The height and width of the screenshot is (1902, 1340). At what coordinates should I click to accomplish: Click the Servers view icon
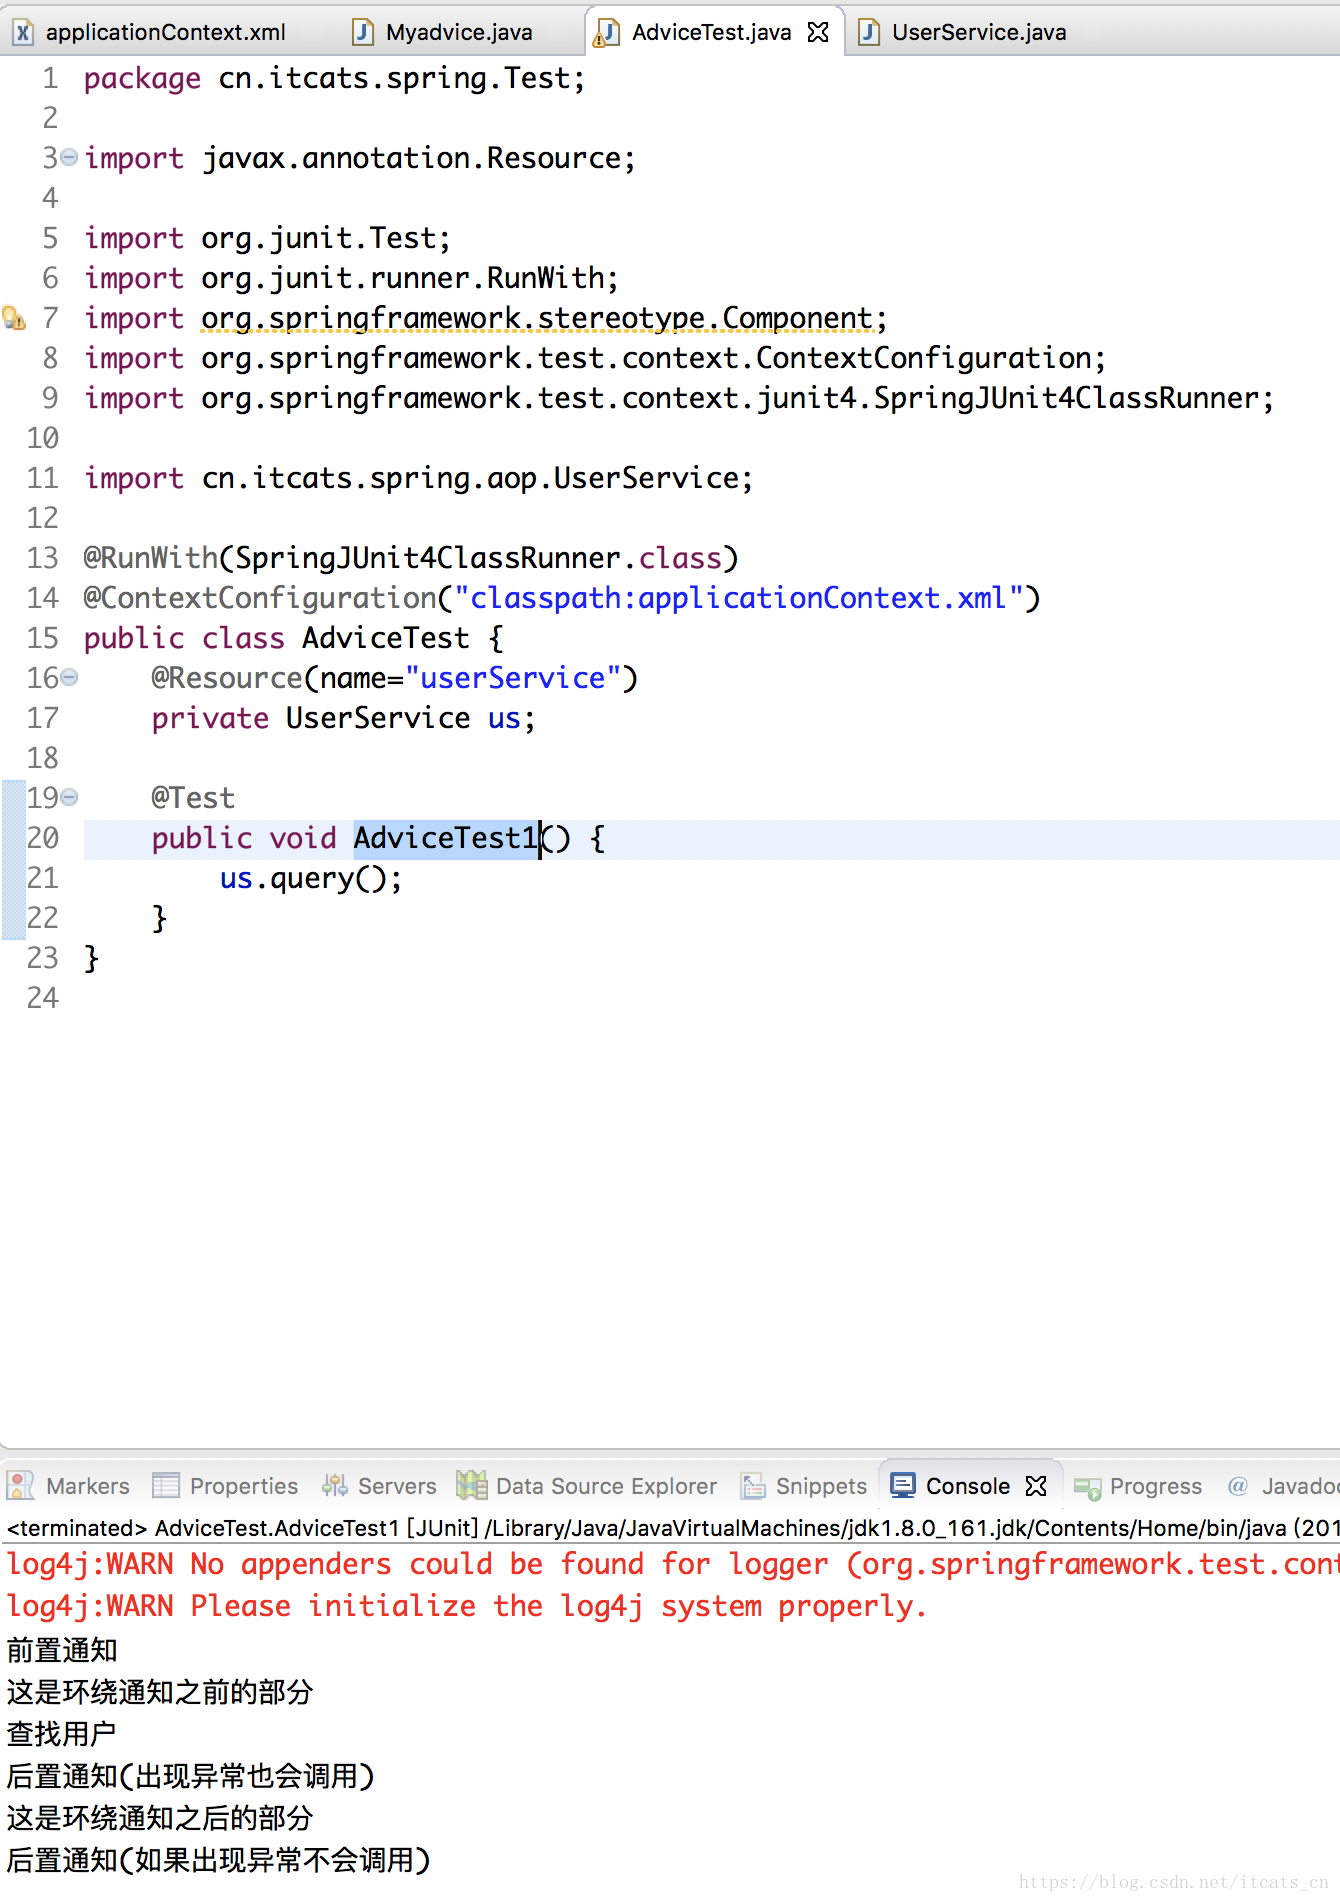pyautogui.click(x=334, y=1486)
